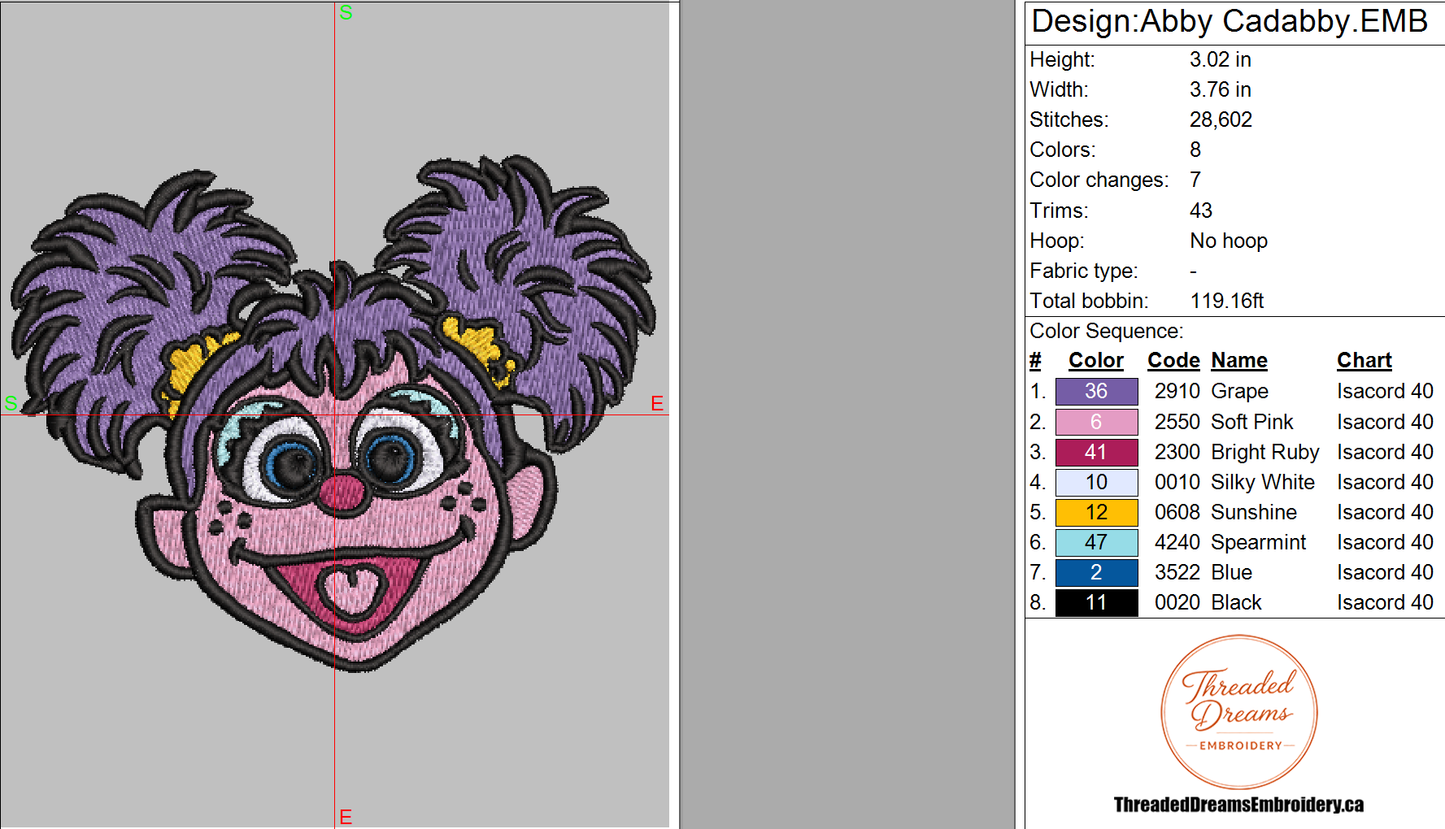Click thread code 0608
Screen dimensions: 1445x829
1176,512
